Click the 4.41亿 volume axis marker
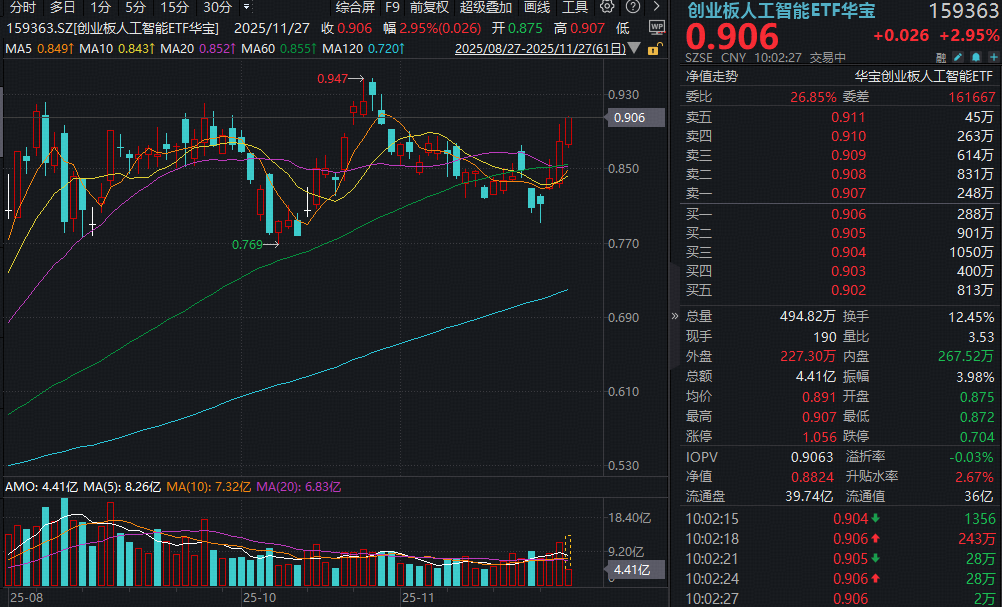Image resolution: width=1002 pixels, height=607 pixels. (631, 569)
